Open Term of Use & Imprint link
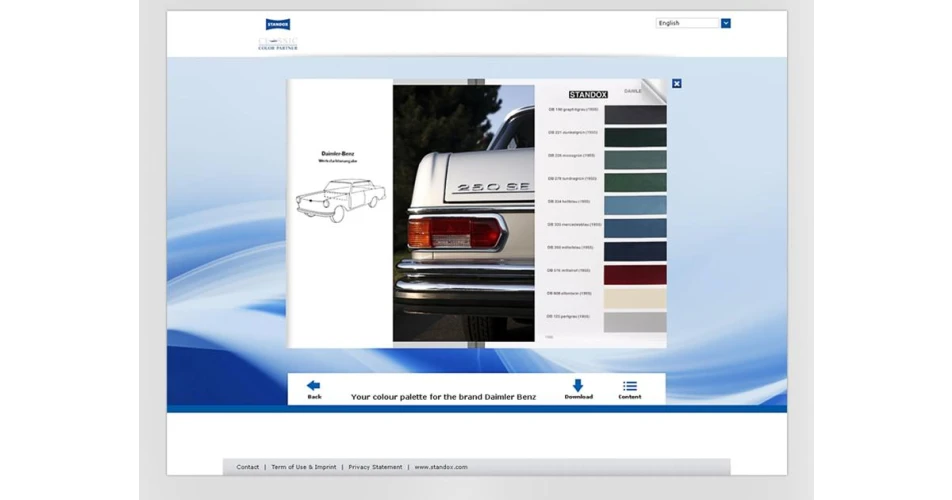This screenshot has width=952, height=500. [304, 467]
